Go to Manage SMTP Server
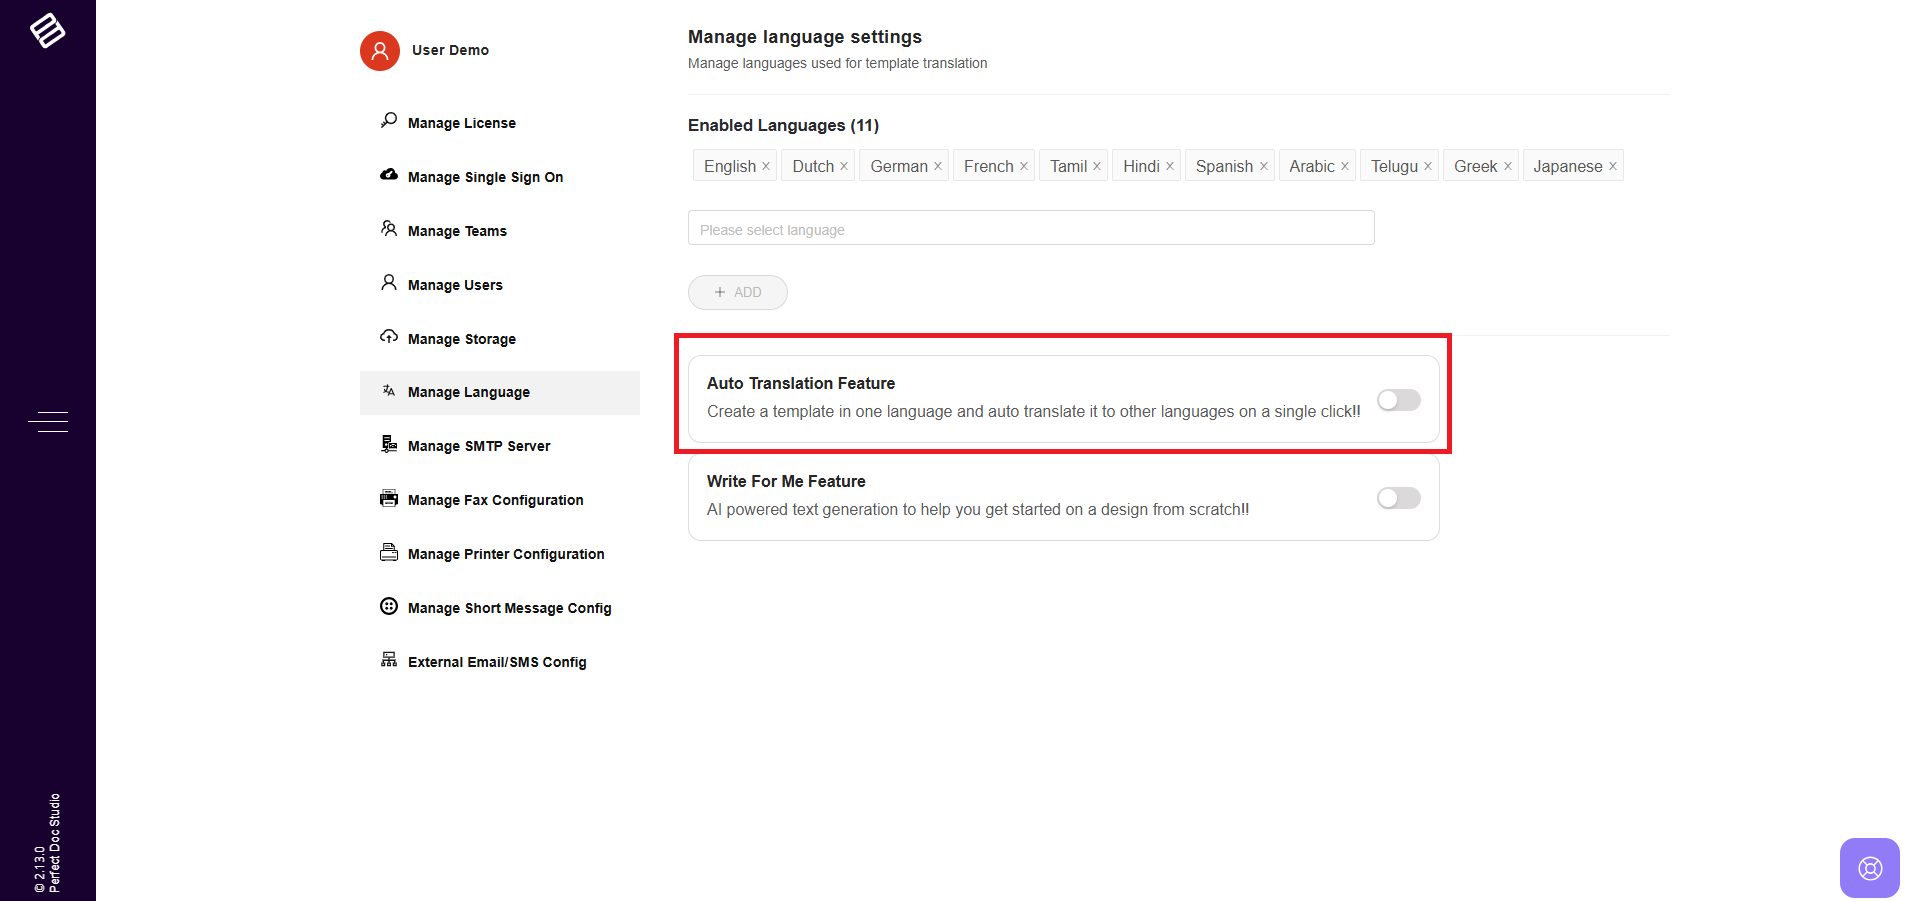This screenshot has height=901, width=1919. (479, 446)
